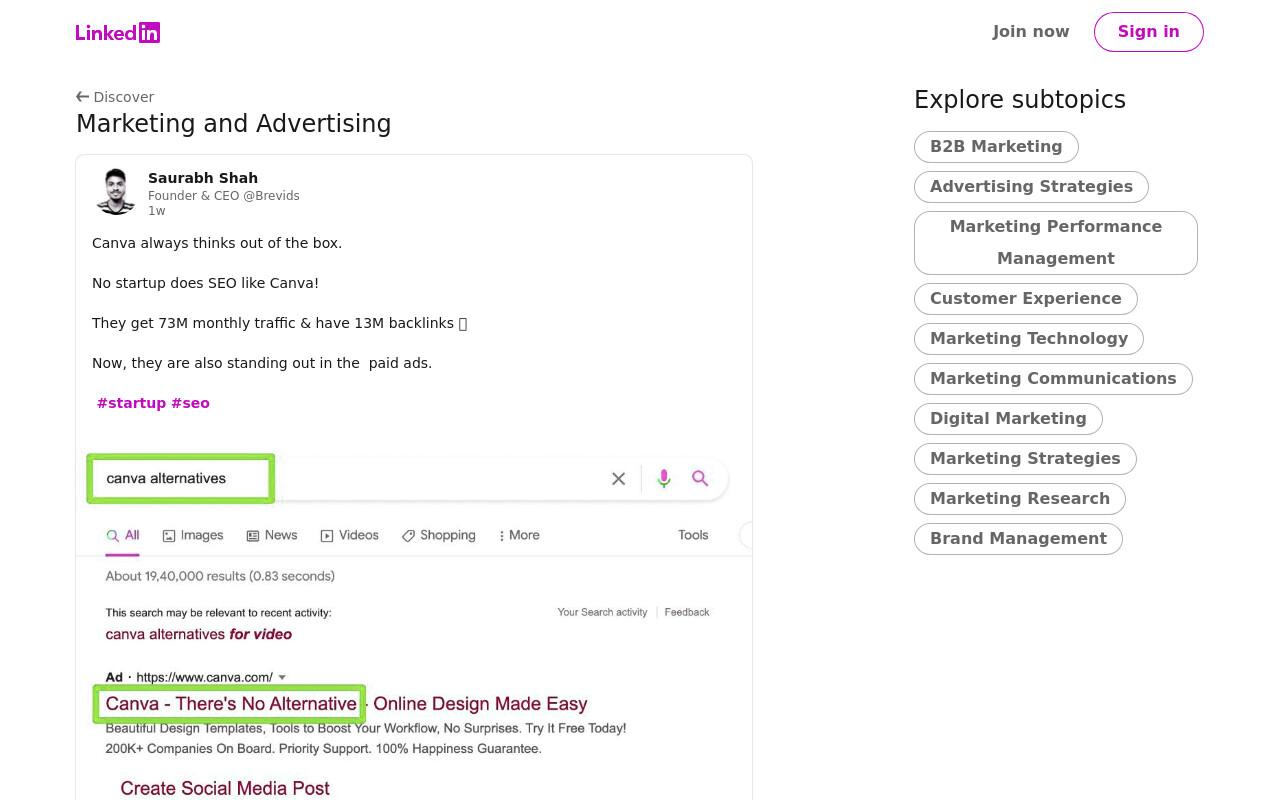Click 'Canva always thinks out of the box.'

coord(217,243)
